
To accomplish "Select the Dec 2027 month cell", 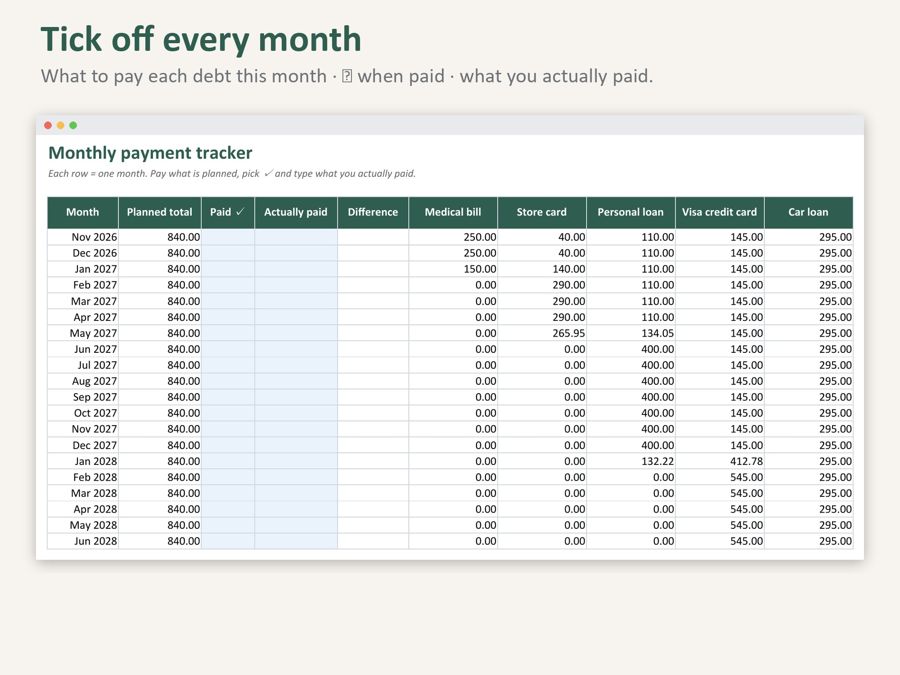I will [83, 445].
